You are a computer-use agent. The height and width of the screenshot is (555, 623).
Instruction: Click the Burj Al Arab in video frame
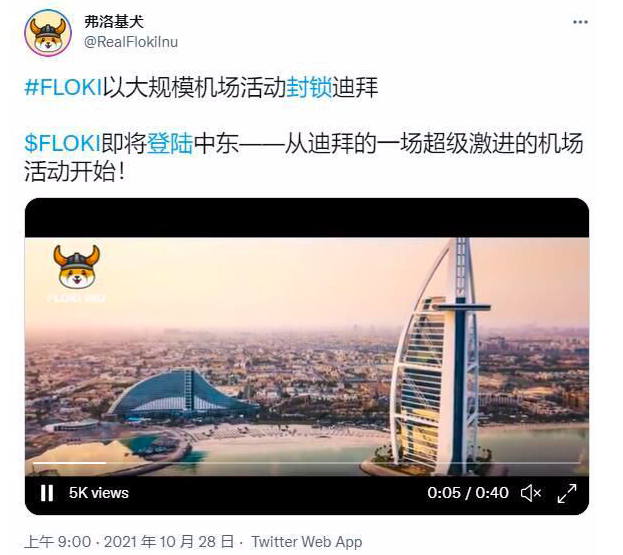pos(441,356)
